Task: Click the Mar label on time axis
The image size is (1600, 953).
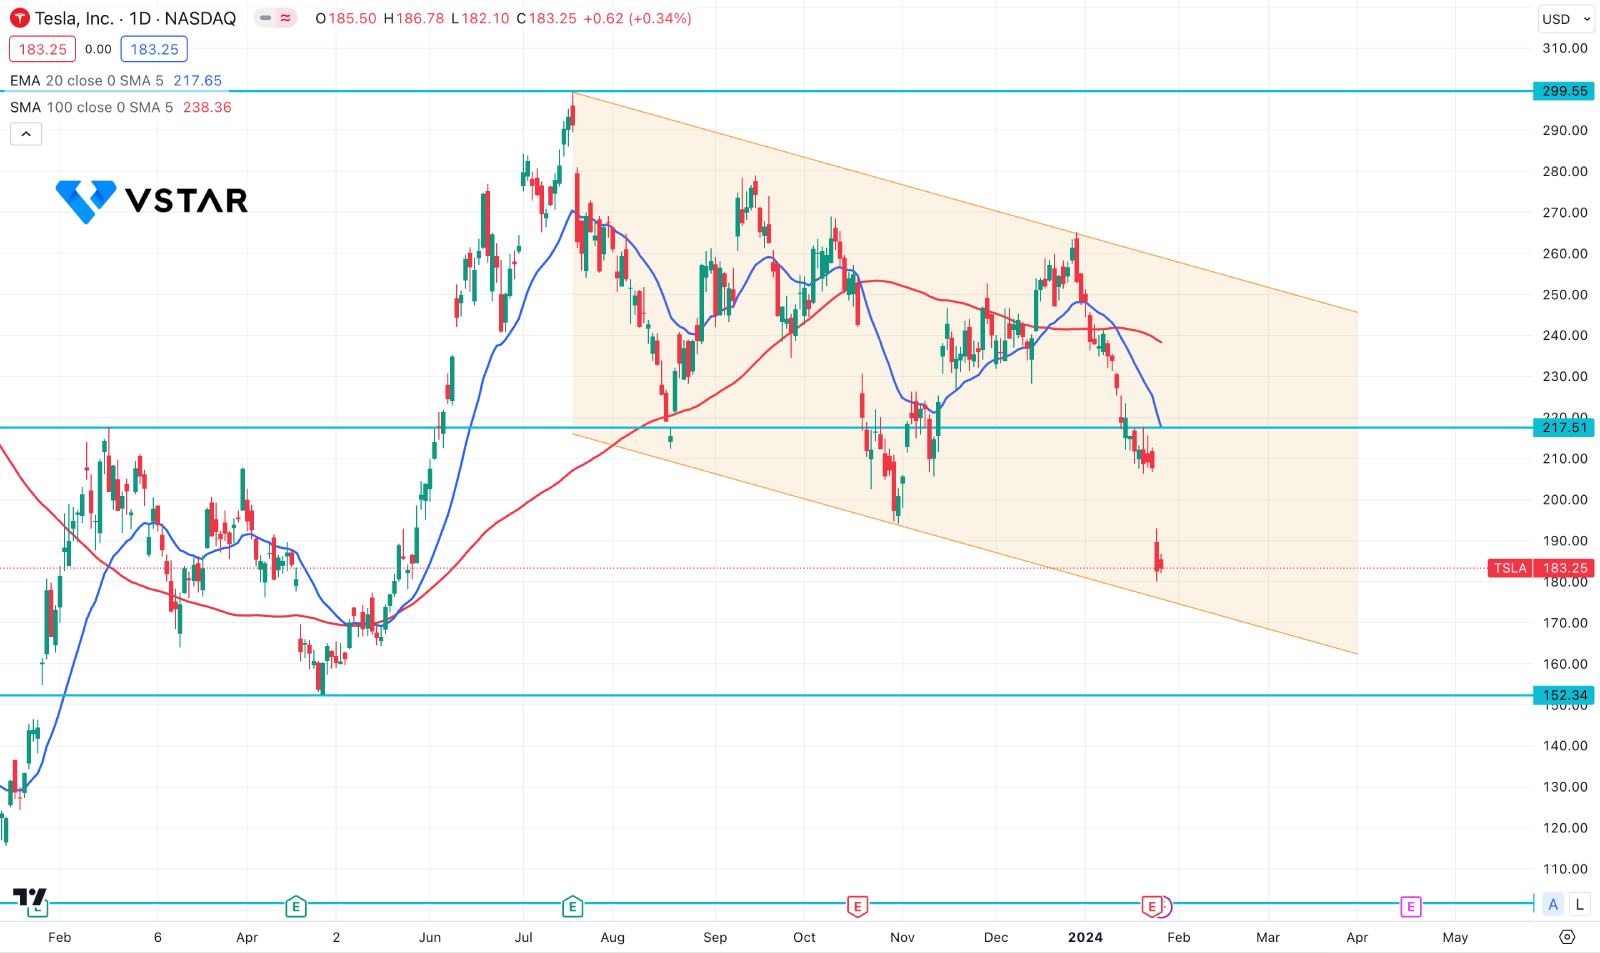Action: tap(1268, 937)
